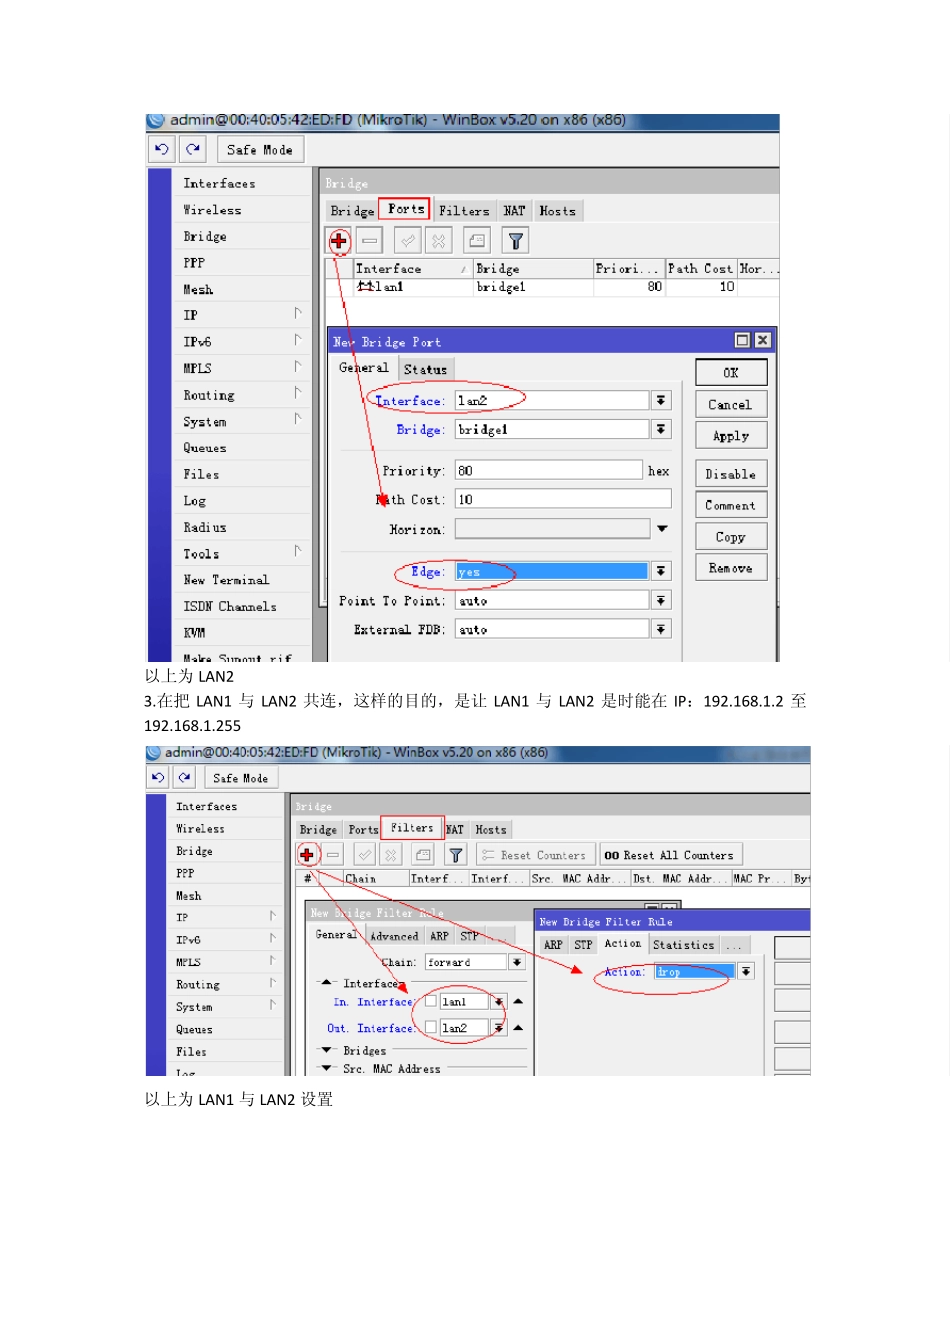The image size is (950, 1344).
Task: Open Action dropdown showing drop
Action: pos(746,971)
